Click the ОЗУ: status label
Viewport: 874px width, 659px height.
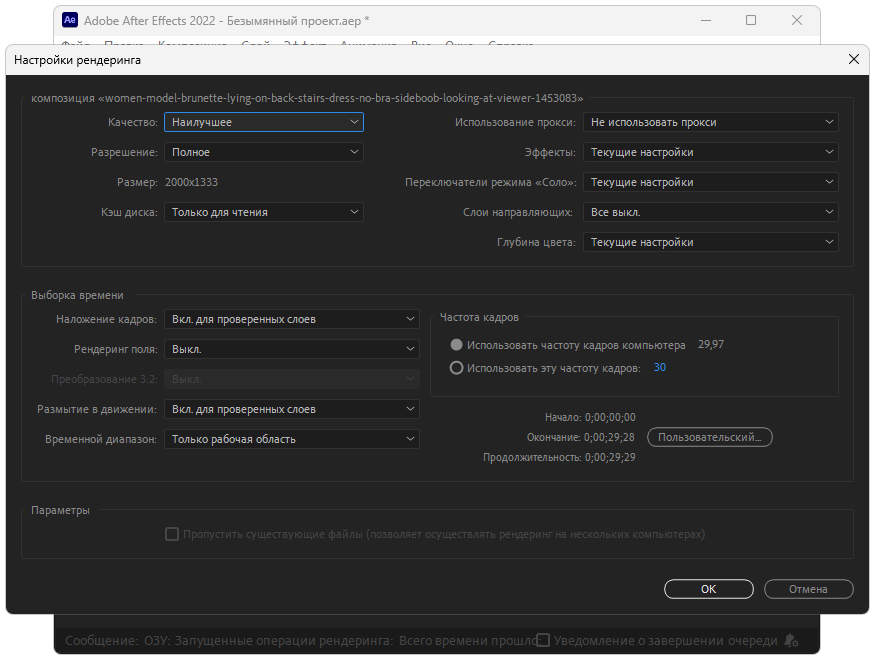pos(157,641)
